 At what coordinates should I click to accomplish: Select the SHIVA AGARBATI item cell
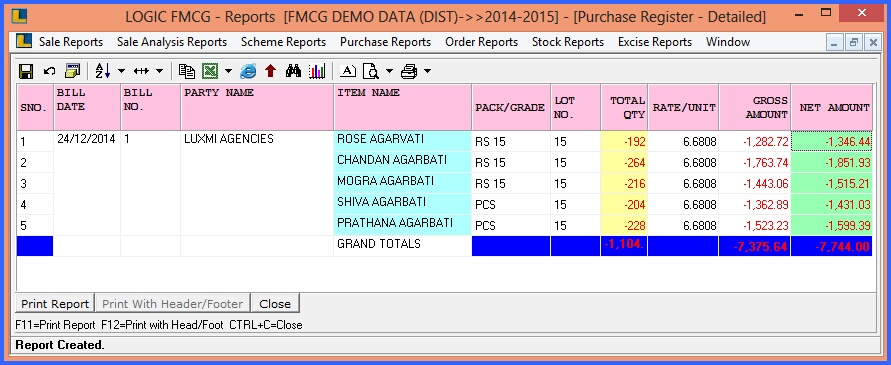pos(402,204)
